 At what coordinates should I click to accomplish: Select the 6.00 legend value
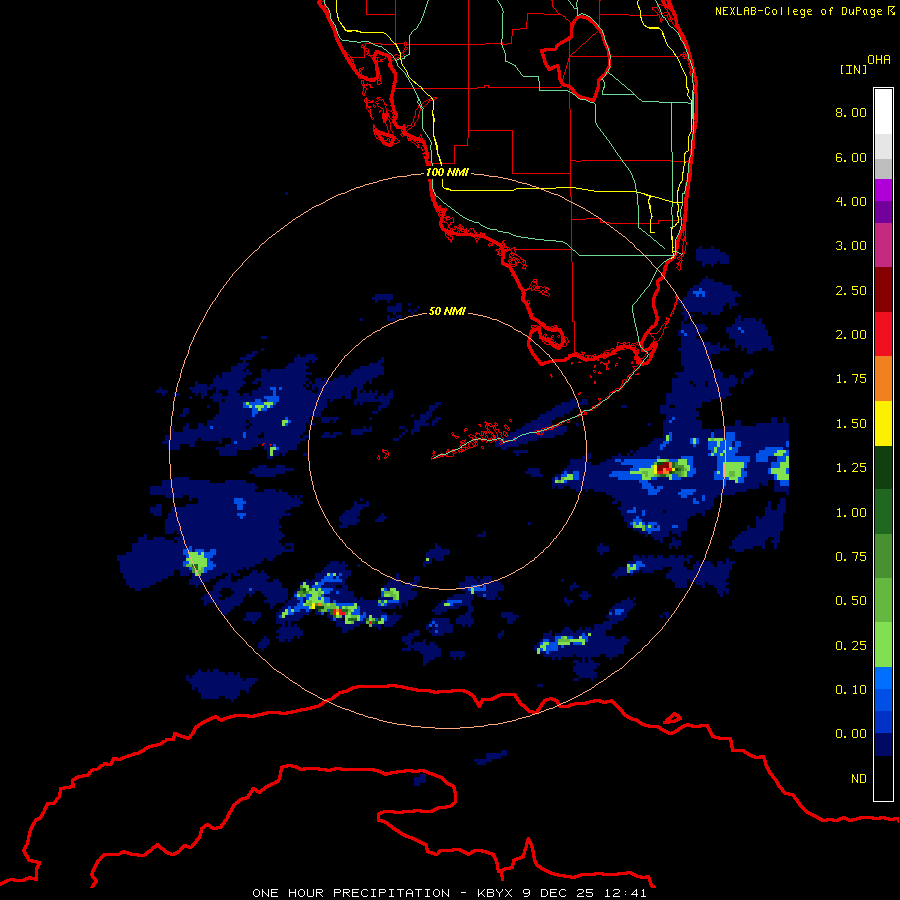point(851,157)
